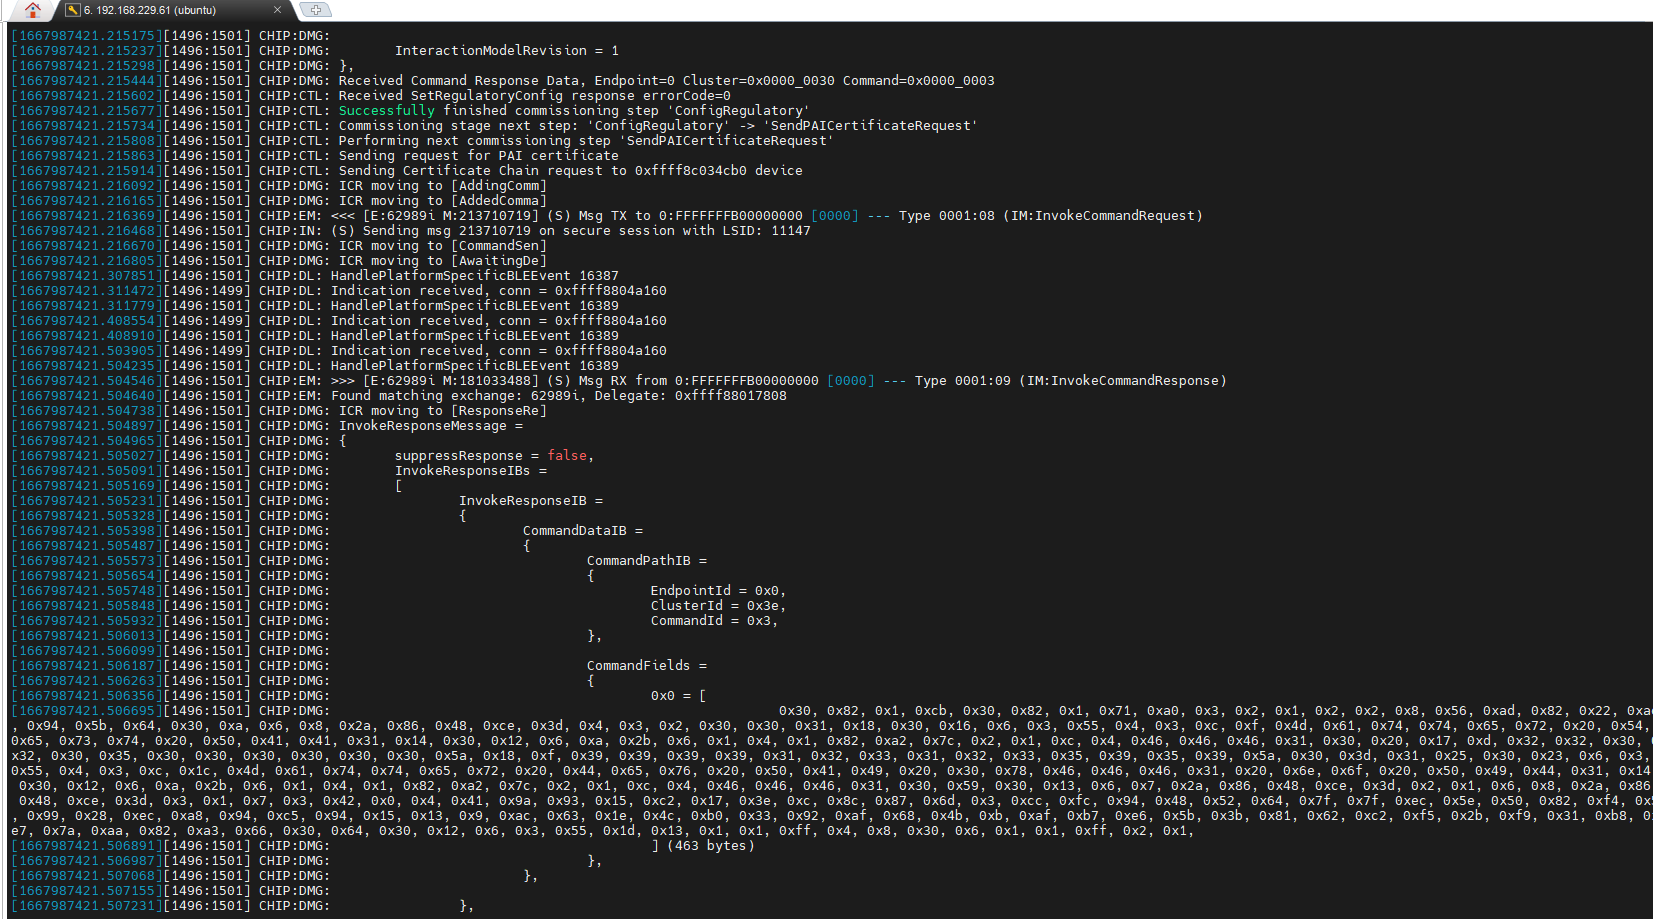Click 'Found matching exchange: 62989i' line
Image resolution: width=1653 pixels, height=919 pixels.
point(559,396)
